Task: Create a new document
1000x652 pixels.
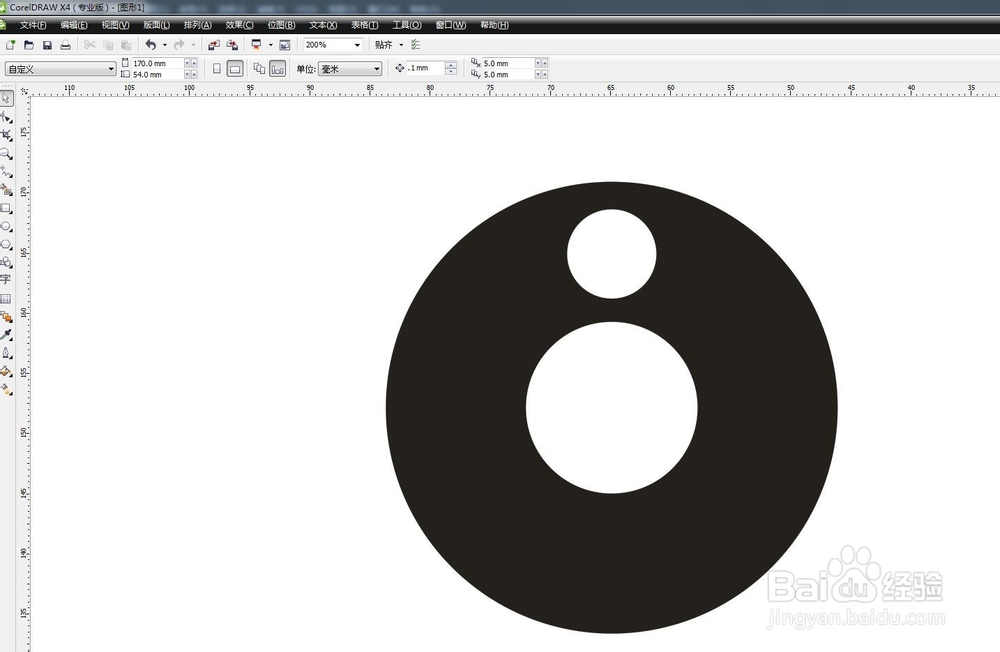Action: 10,45
